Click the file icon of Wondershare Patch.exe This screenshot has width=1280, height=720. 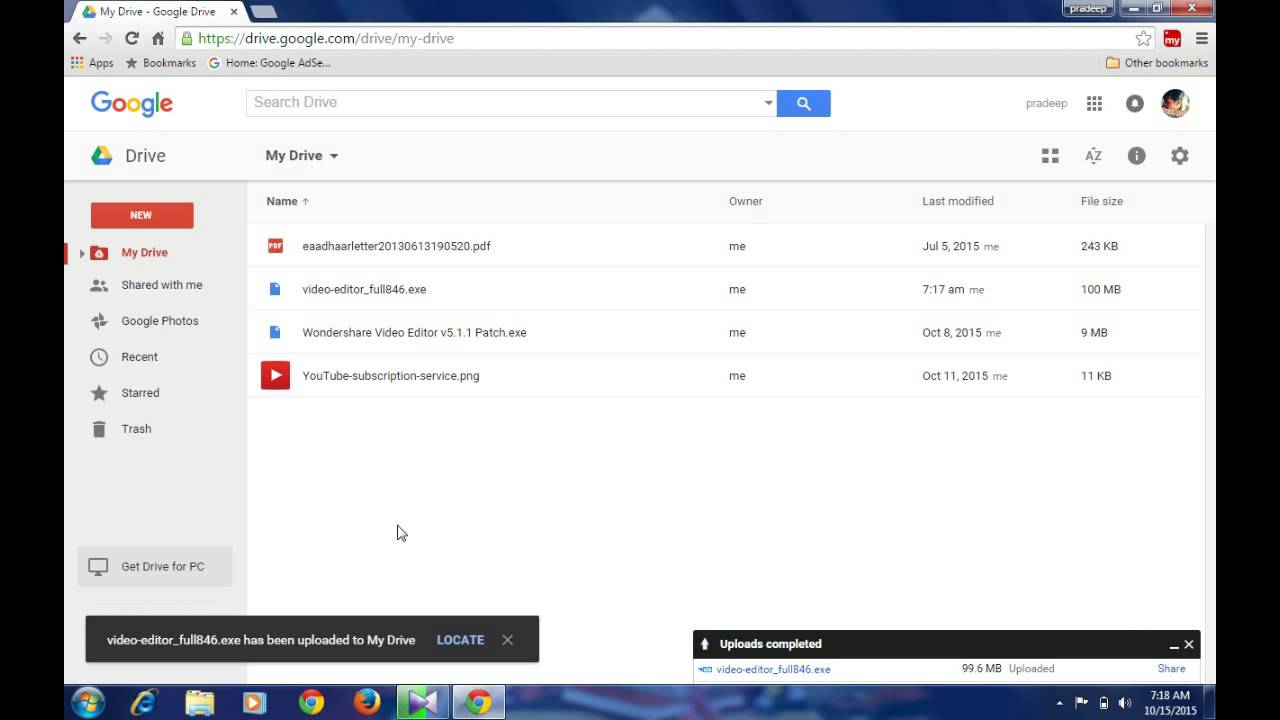(275, 332)
